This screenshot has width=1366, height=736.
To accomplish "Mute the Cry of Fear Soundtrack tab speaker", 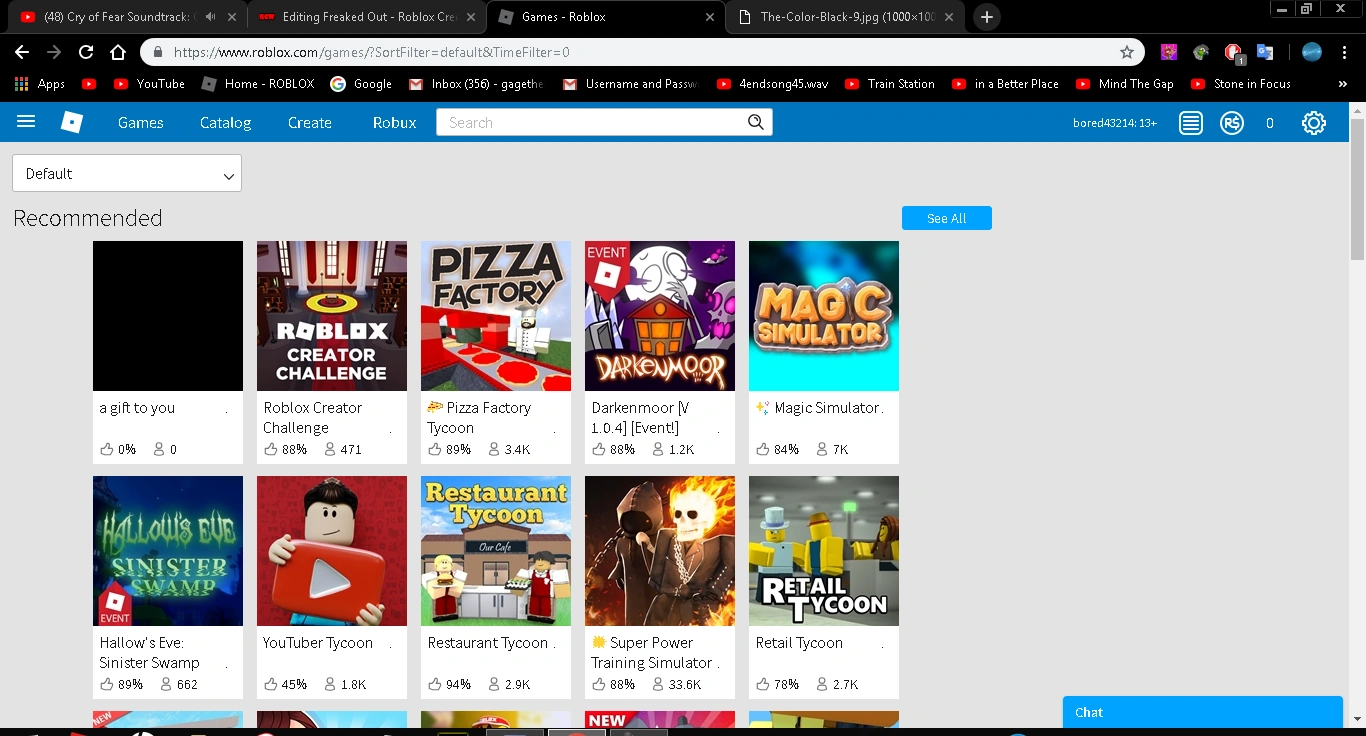I will tap(210, 17).
